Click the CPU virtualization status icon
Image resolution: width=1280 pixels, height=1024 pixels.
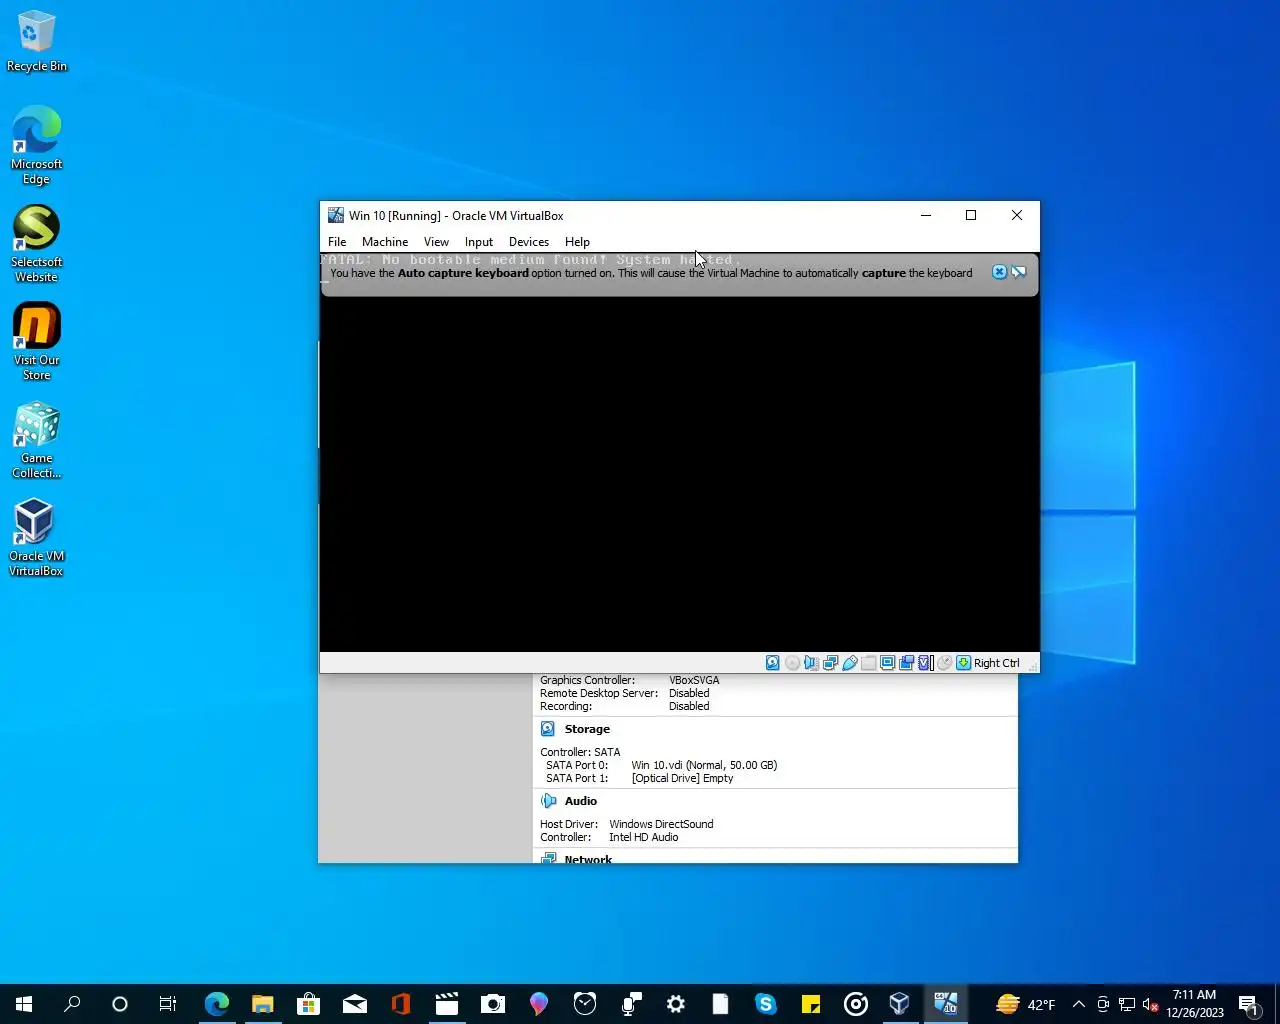click(925, 663)
